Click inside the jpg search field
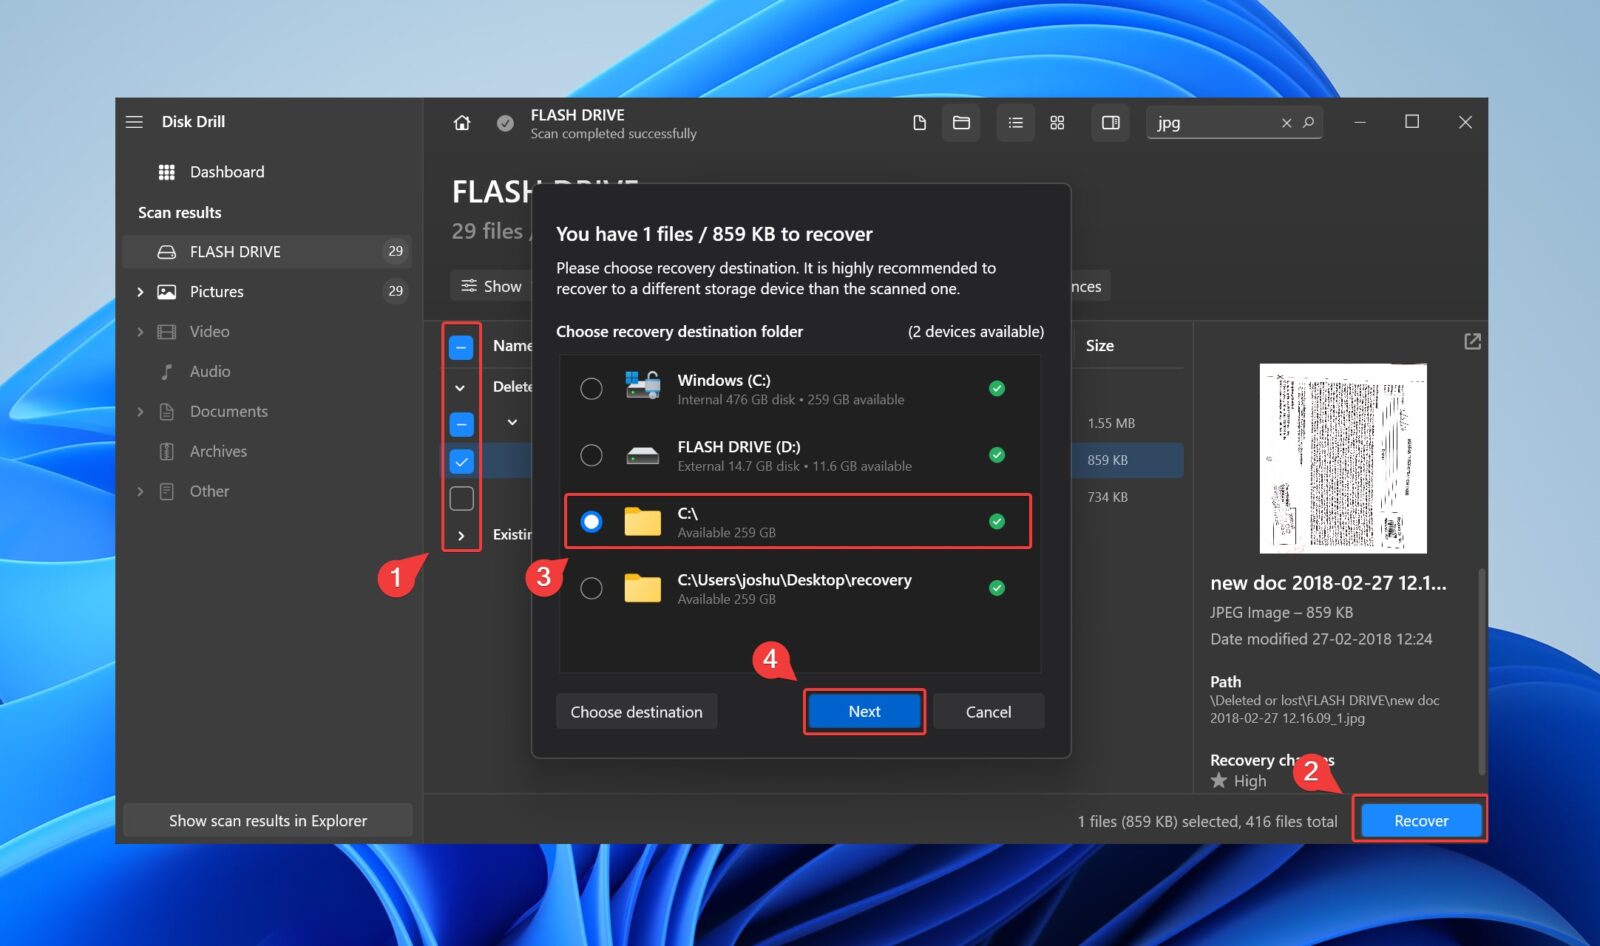 click(1210, 122)
